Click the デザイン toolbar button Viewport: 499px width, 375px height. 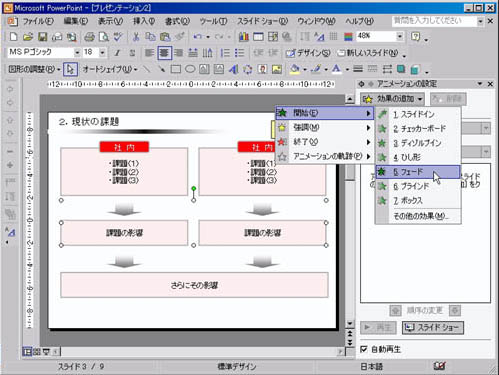(308, 53)
